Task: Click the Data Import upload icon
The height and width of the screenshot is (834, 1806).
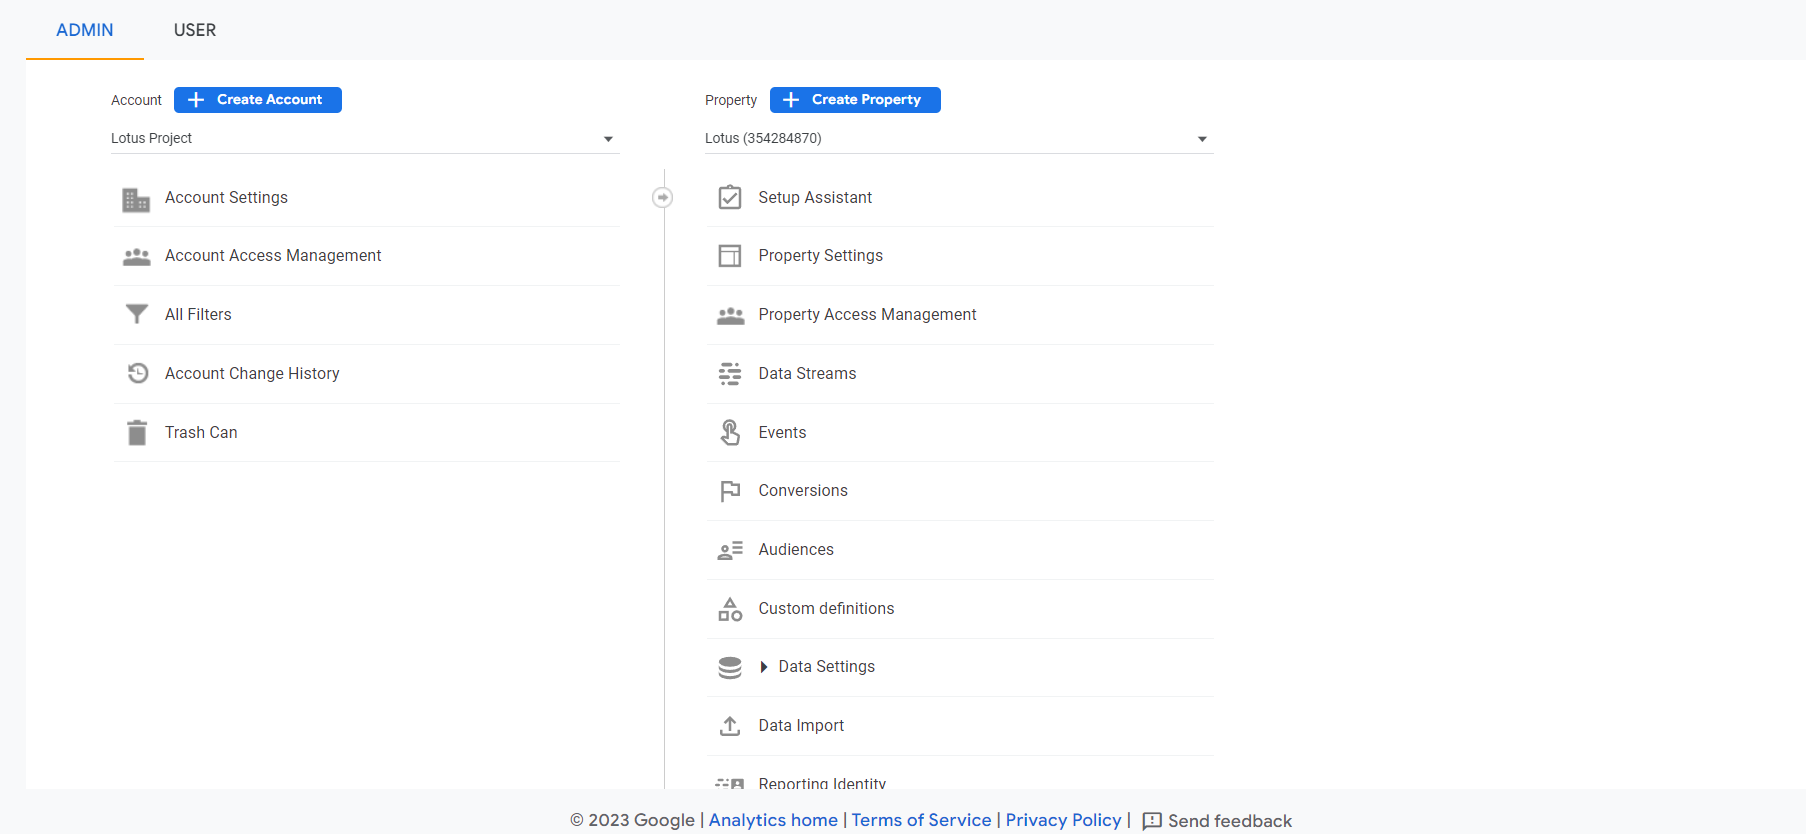Action: (730, 726)
